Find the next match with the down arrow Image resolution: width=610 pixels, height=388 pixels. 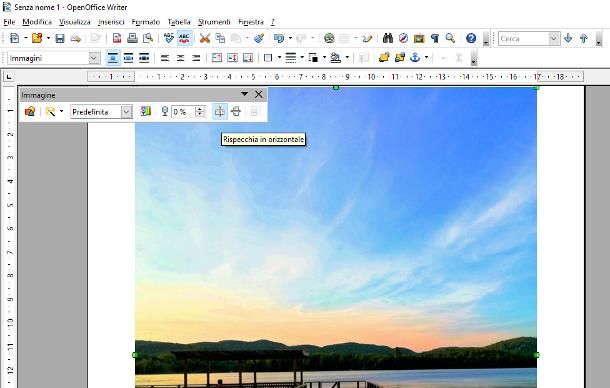coord(568,38)
